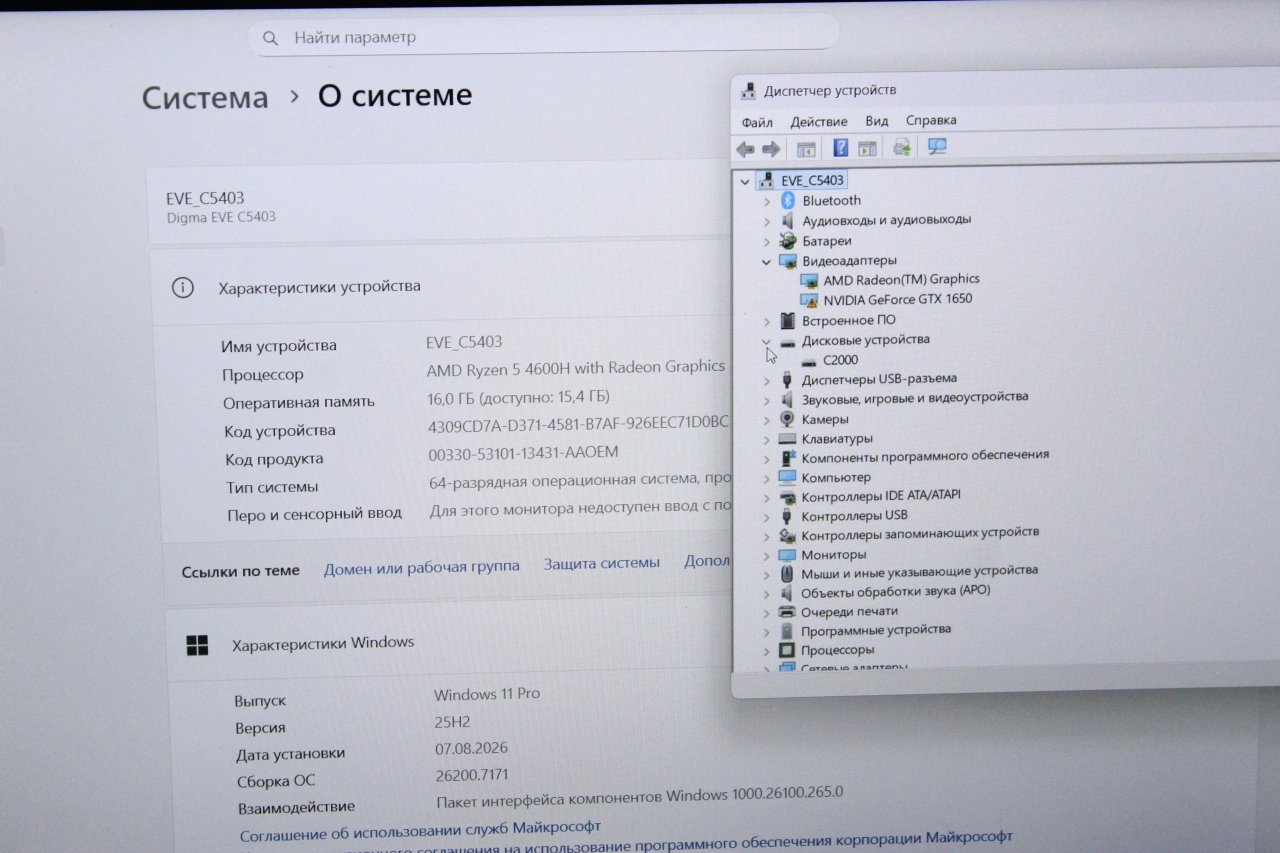Click the product code 00330-53101-13431-AAOEM

[x=523, y=453]
